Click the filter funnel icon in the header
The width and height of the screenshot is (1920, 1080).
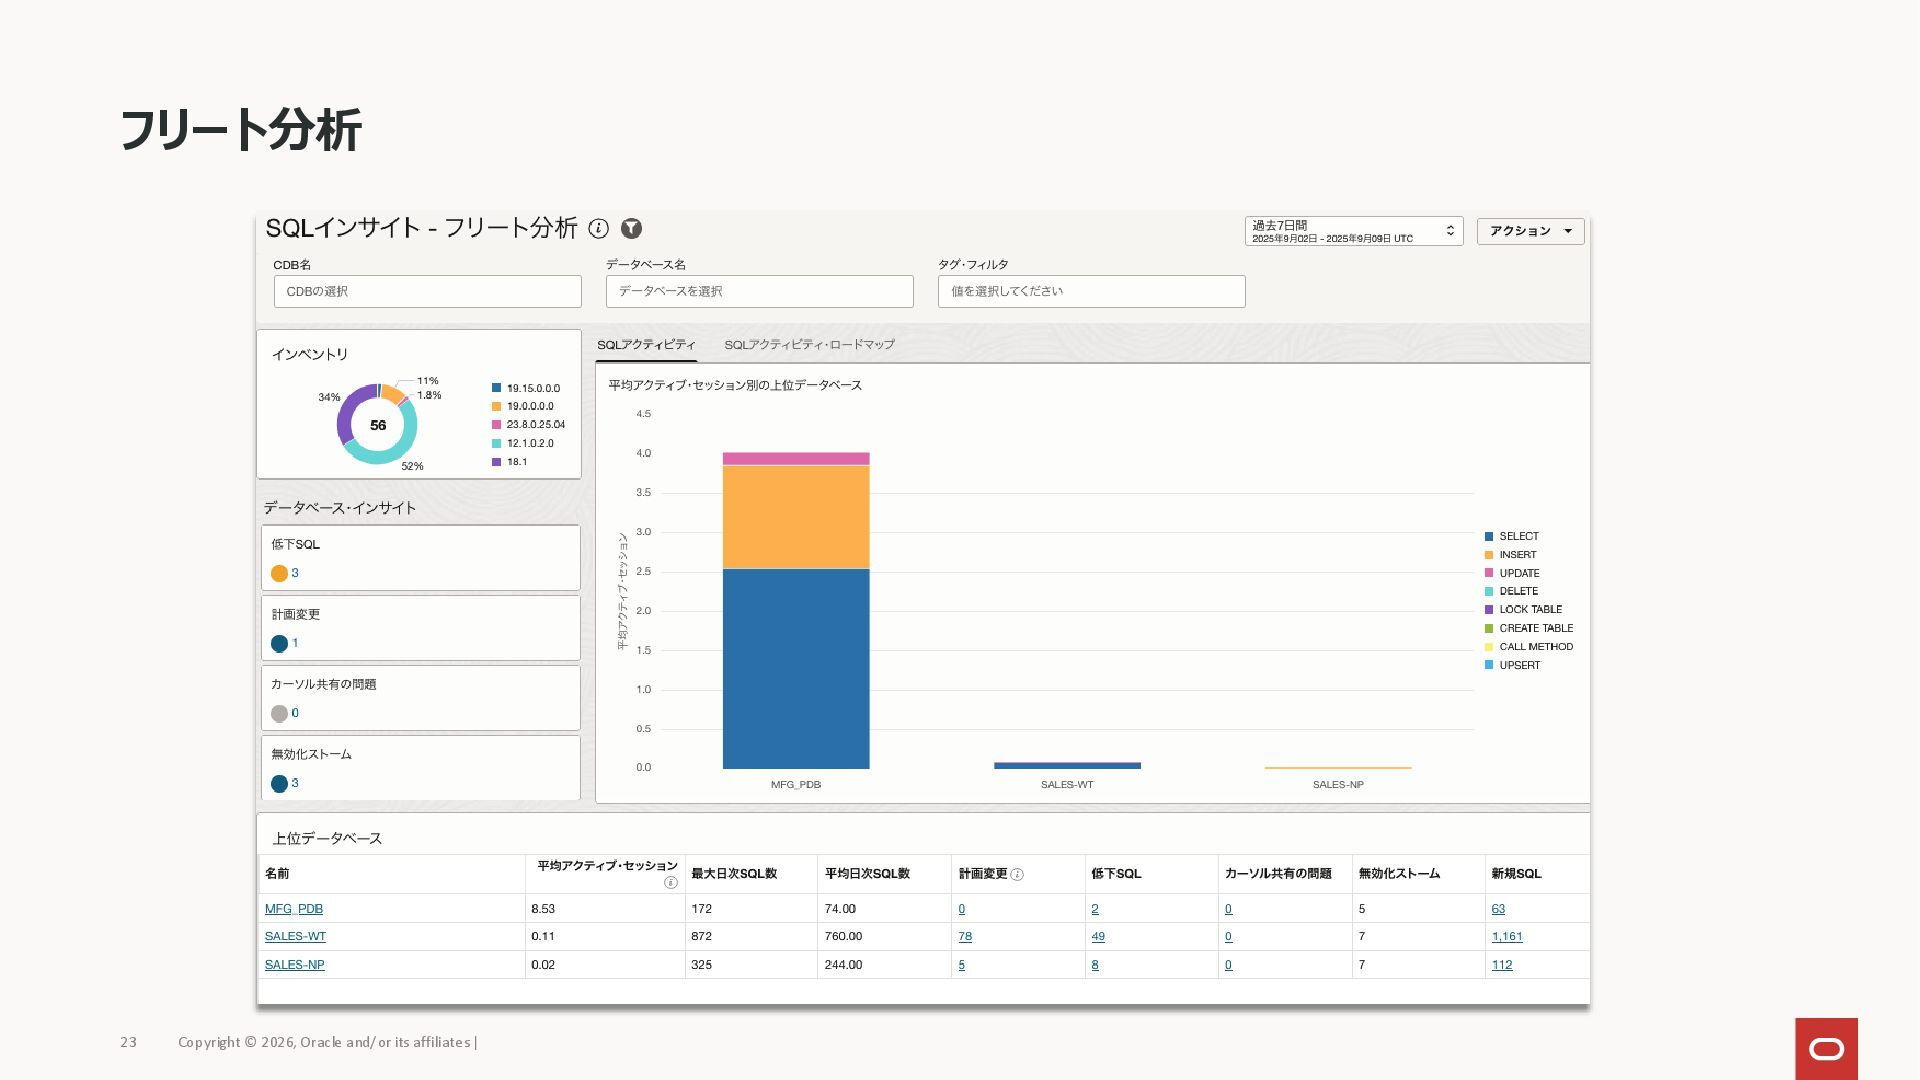[x=631, y=229]
